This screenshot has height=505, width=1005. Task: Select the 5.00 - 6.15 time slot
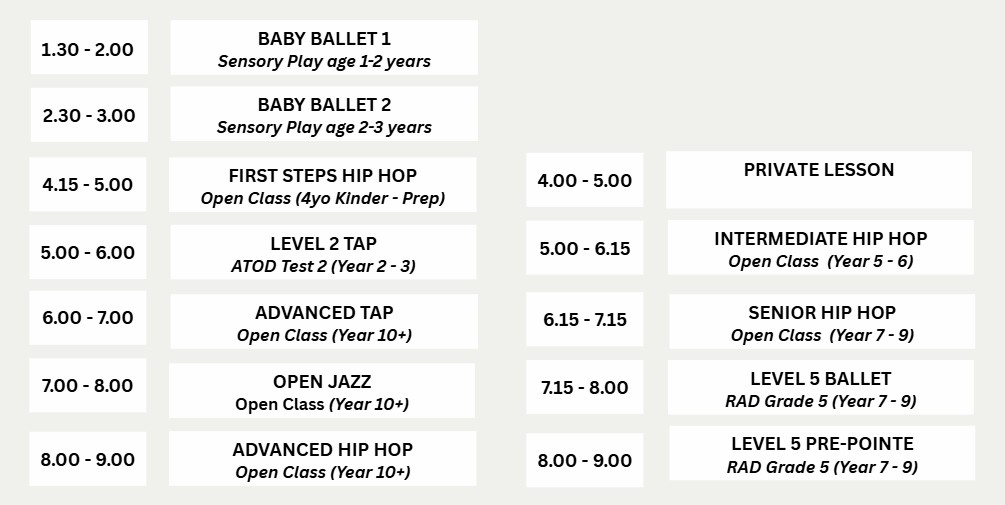tap(585, 248)
